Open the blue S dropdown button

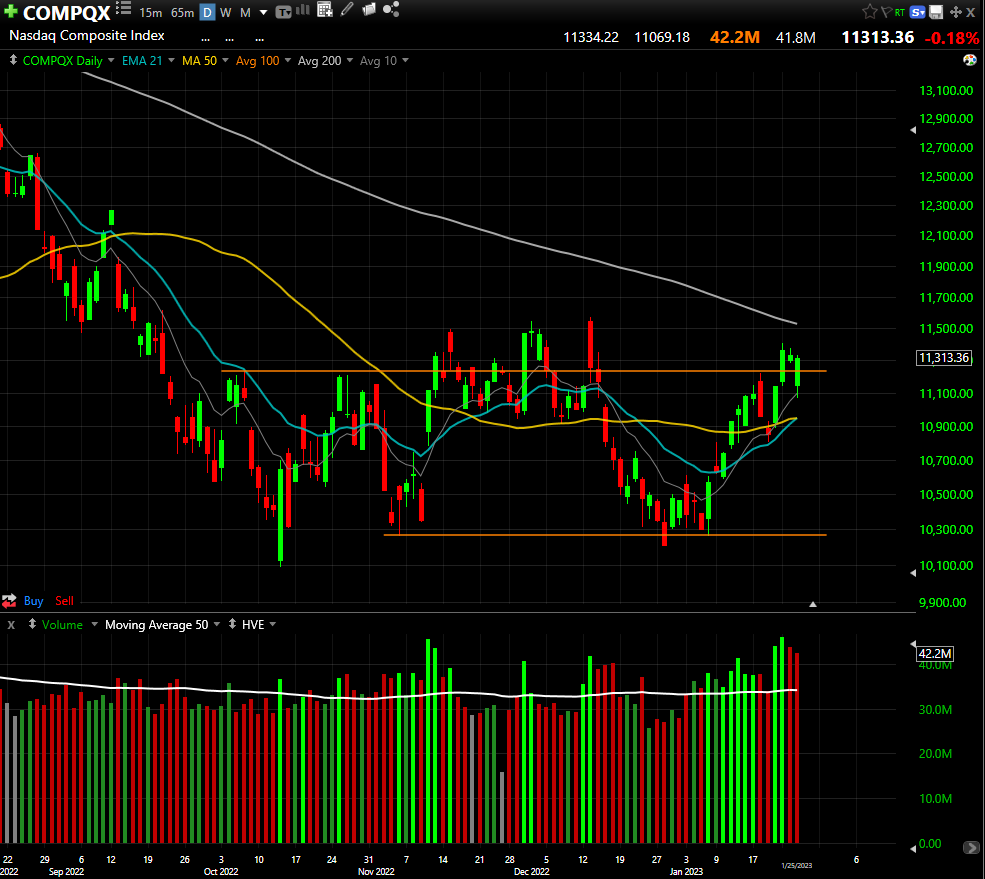(918, 12)
